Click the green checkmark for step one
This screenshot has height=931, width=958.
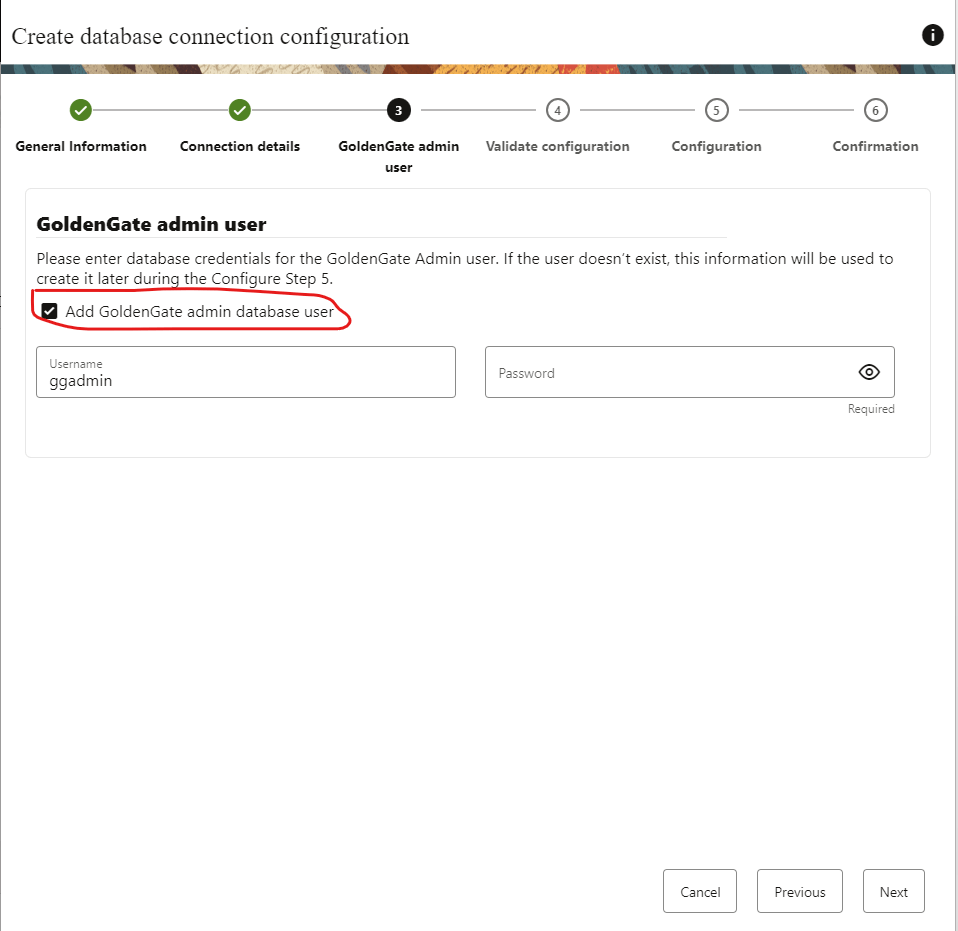81,110
